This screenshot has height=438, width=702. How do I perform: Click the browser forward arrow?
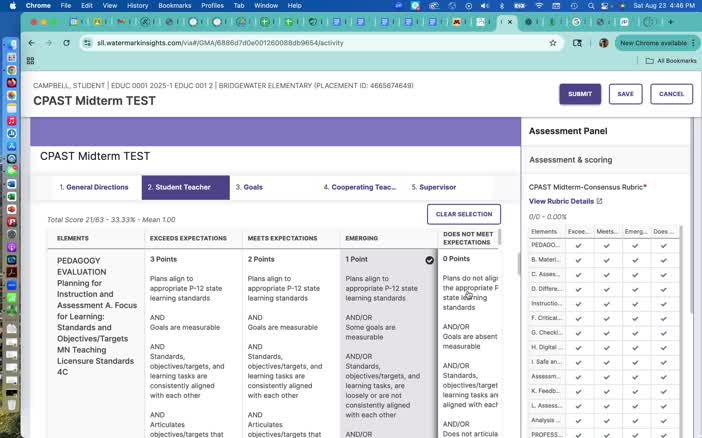click(49, 43)
